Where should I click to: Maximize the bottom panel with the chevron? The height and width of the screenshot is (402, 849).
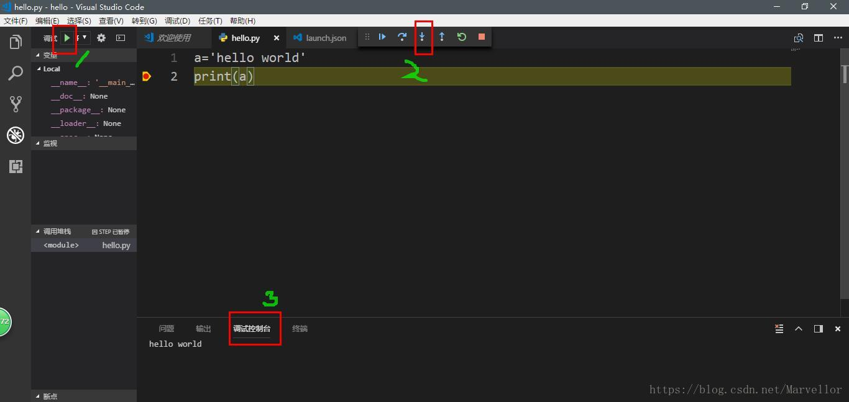point(798,329)
